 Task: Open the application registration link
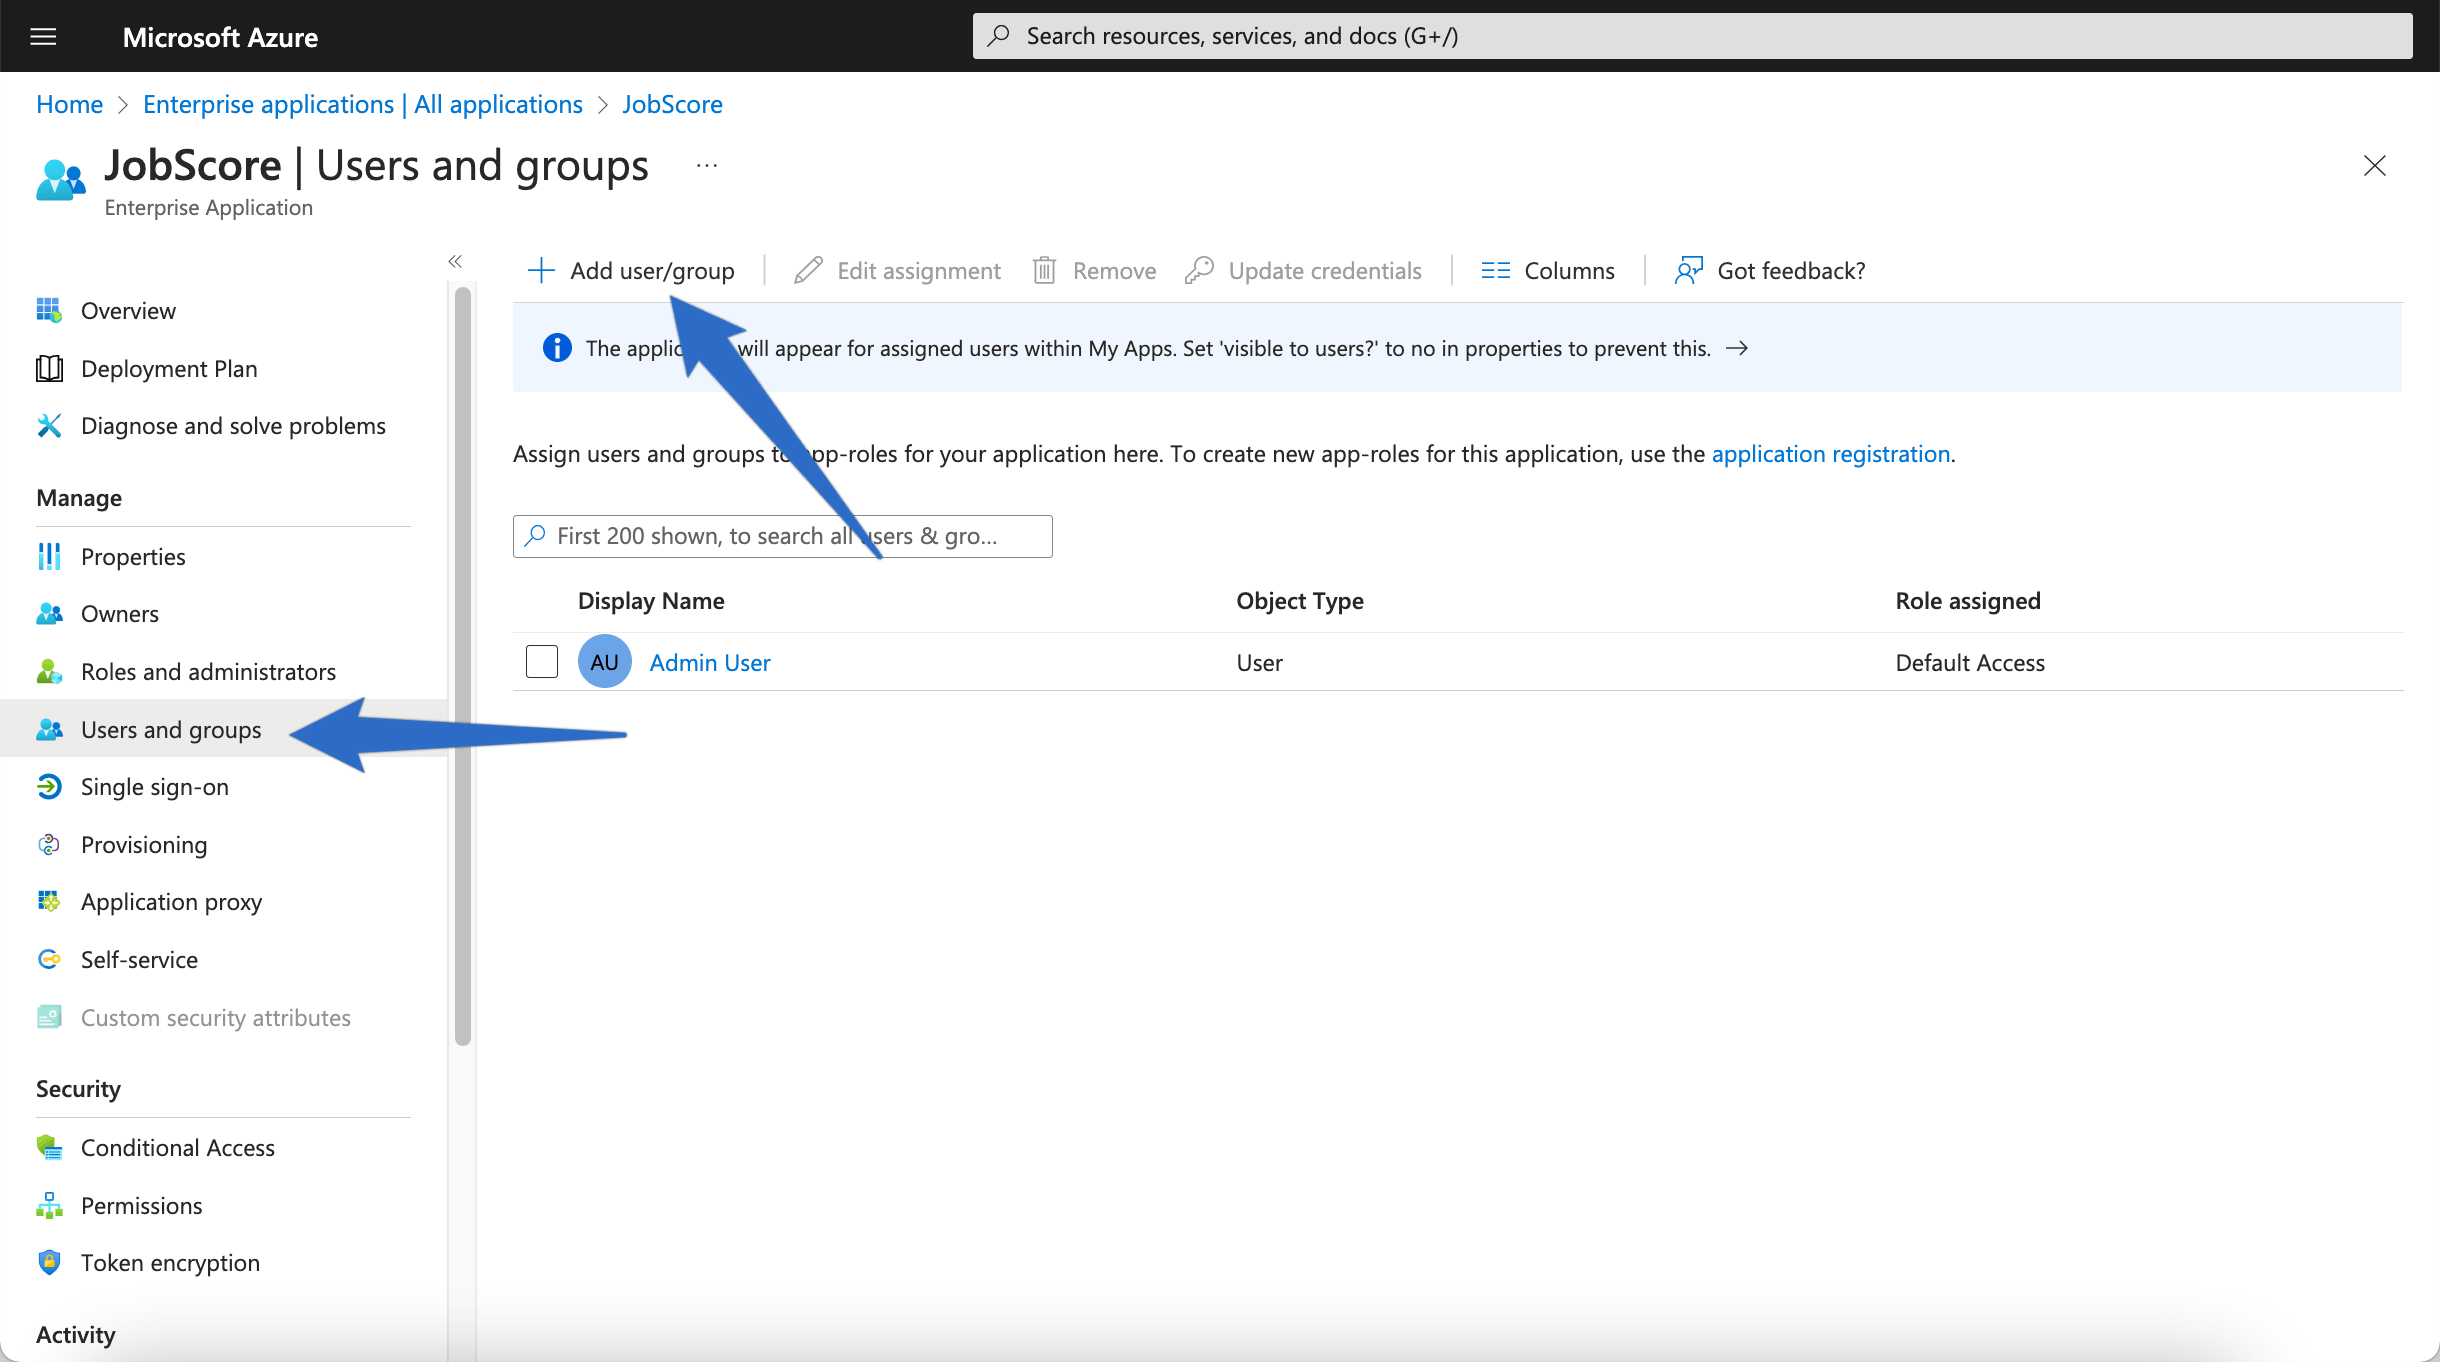pyautogui.click(x=1831, y=454)
